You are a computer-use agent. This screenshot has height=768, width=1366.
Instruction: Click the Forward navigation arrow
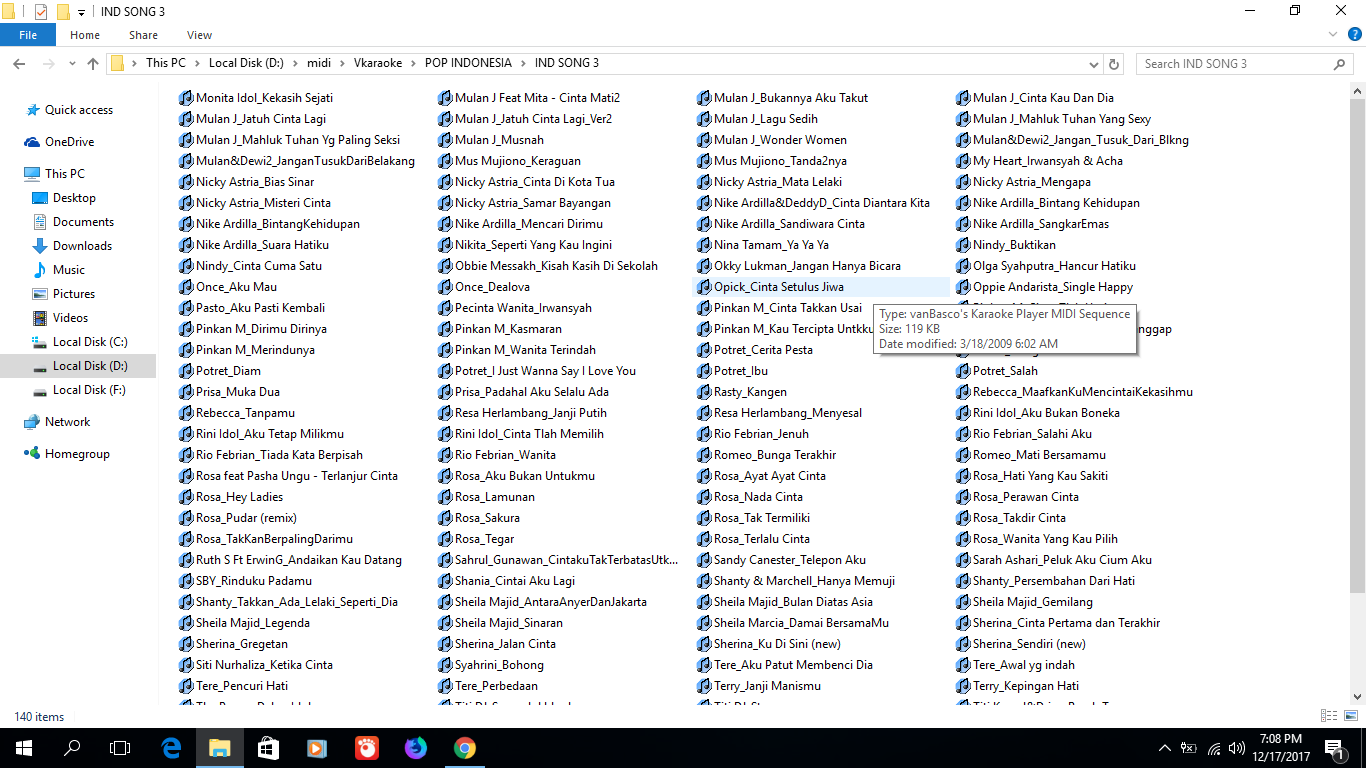[x=47, y=63]
